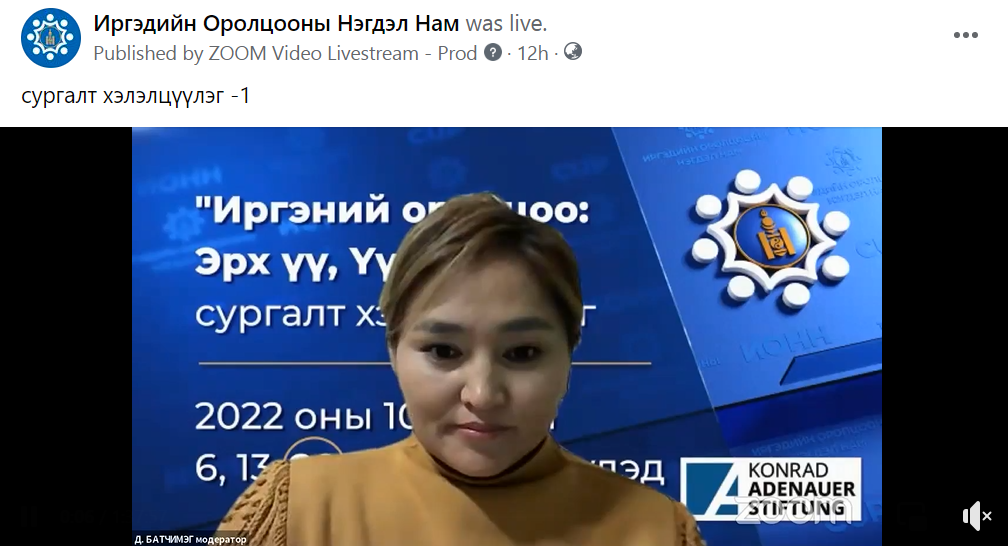Unmute the video with the speaker icon
Screen dimensions: 1008x546
coord(977,516)
